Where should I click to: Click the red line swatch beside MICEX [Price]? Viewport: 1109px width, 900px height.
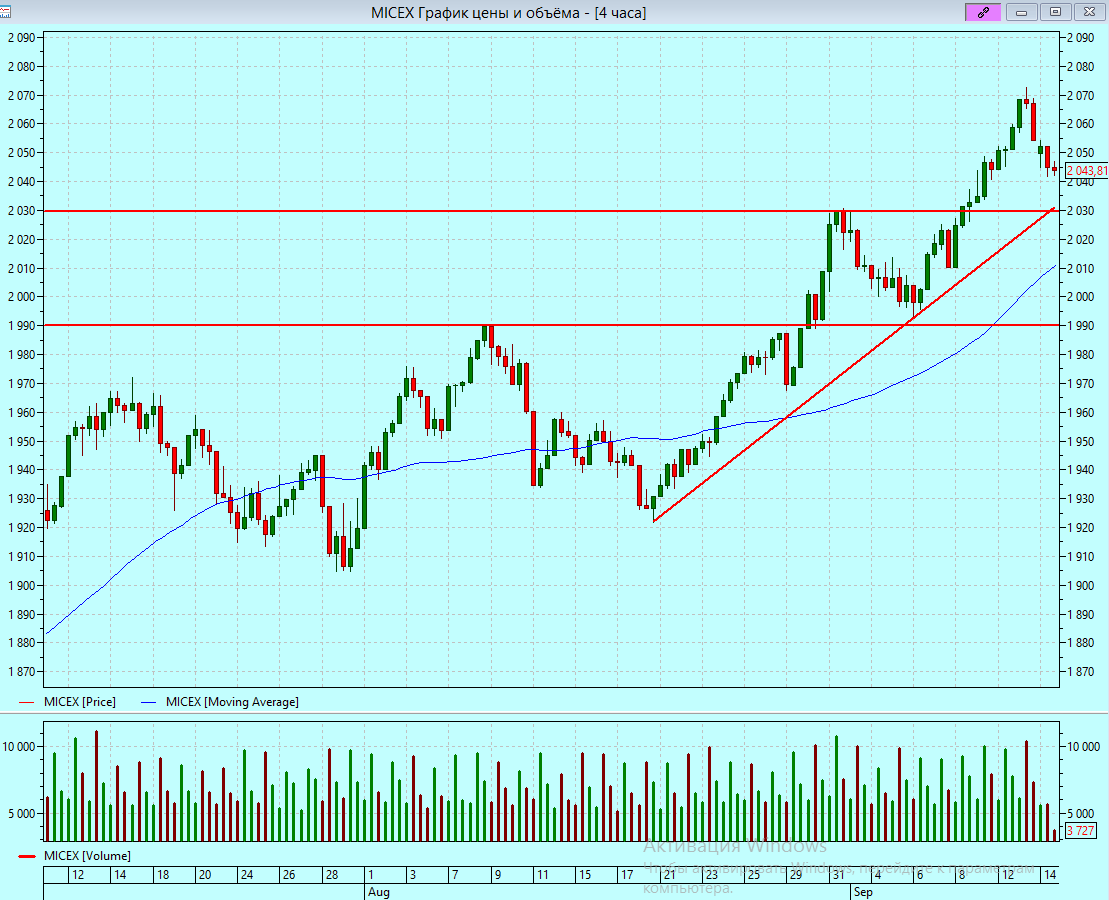click(26, 703)
